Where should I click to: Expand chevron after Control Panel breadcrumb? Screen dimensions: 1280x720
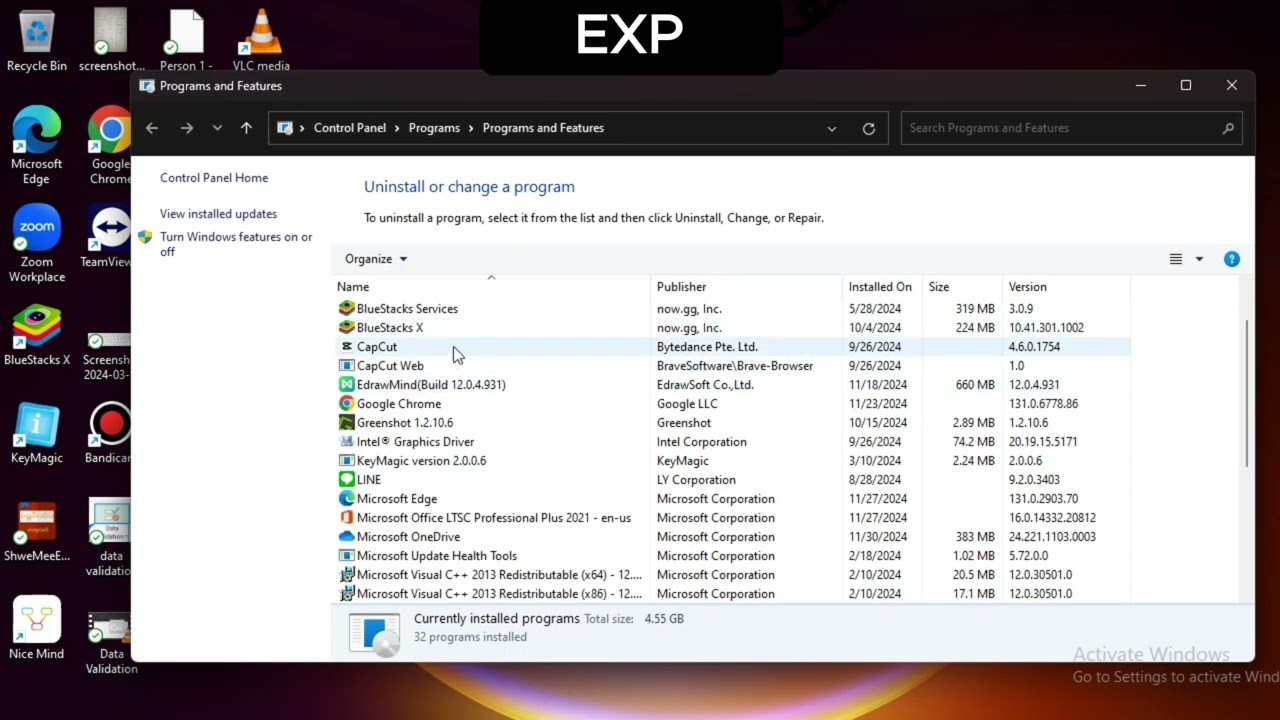[397, 128]
